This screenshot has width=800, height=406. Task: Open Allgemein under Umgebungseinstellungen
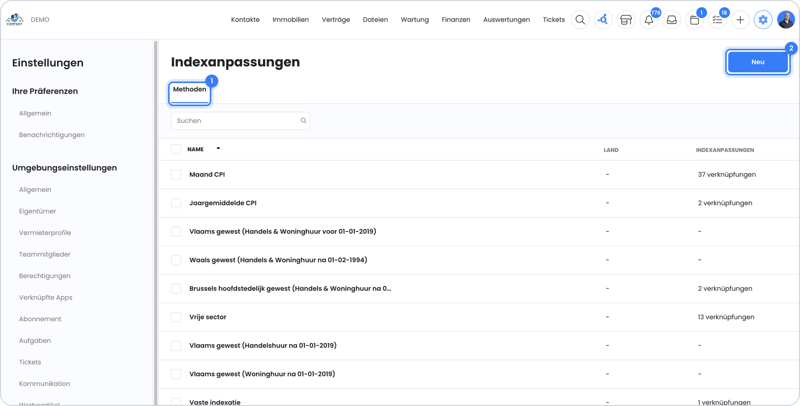pos(35,190)
